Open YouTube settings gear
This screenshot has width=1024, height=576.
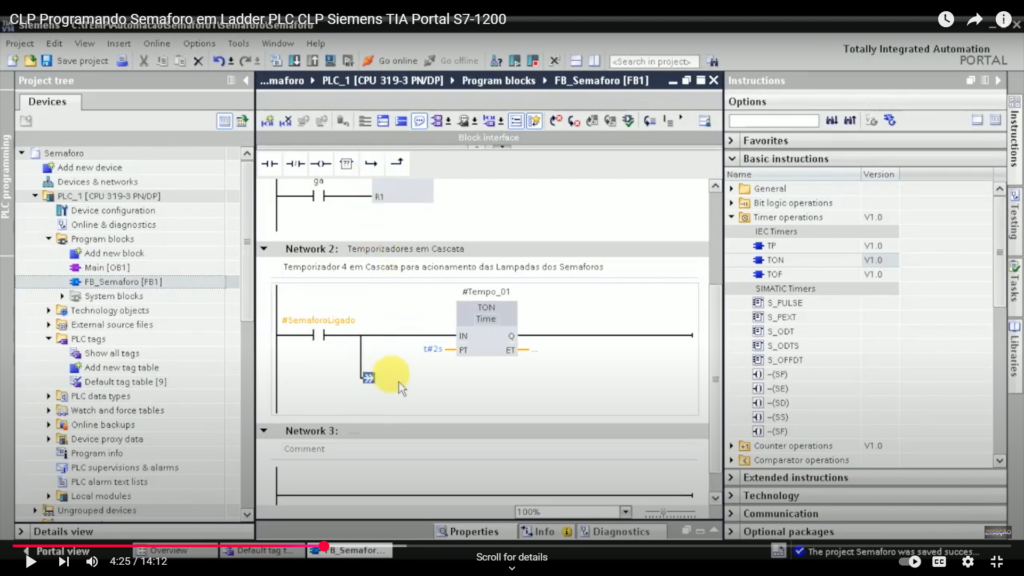(x=968, y=562)
